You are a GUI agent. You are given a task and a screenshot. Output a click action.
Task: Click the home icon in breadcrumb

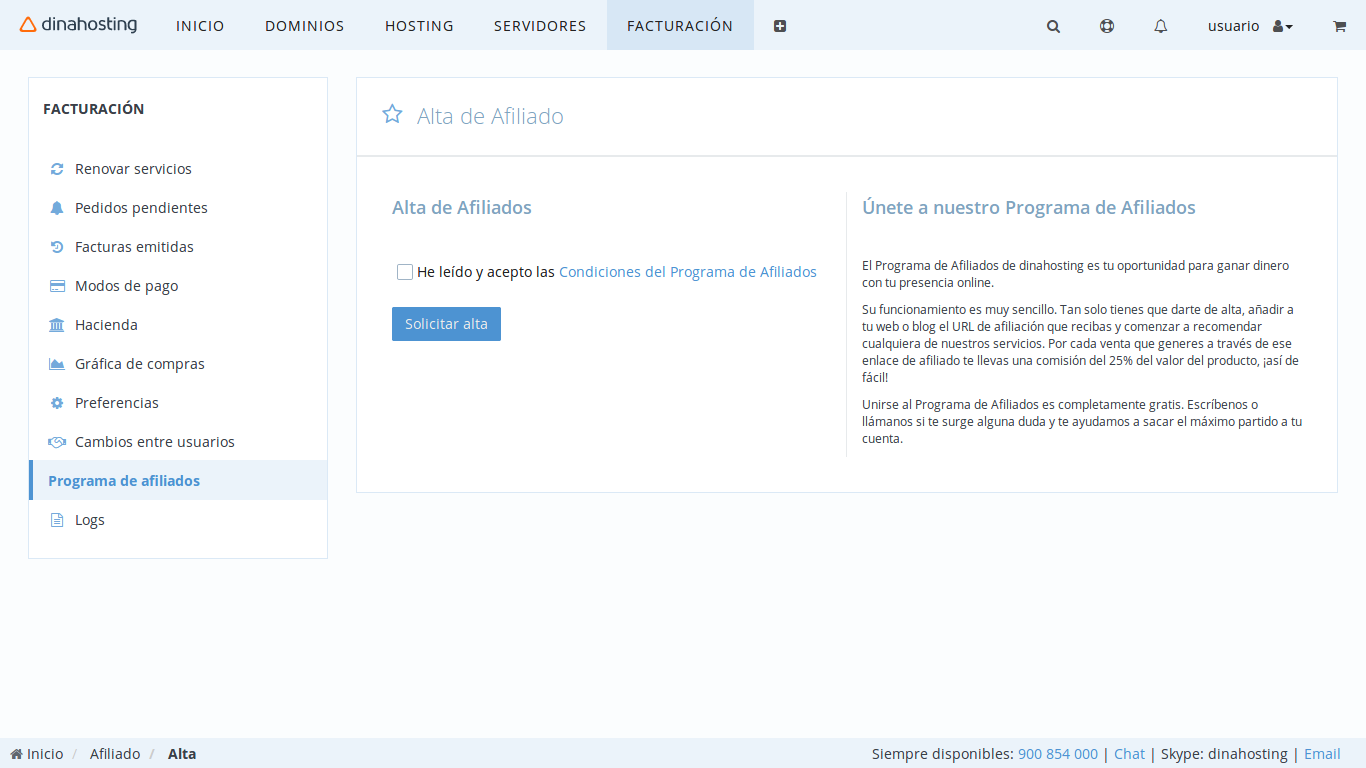coord(17,754)
